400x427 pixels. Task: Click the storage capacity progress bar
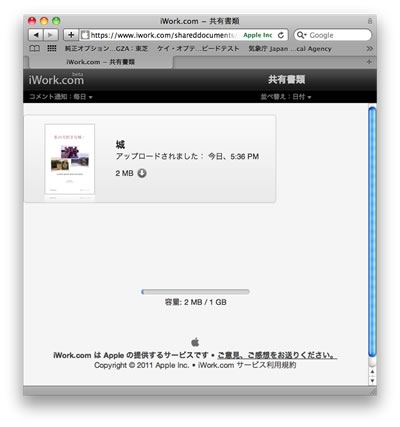195,292
